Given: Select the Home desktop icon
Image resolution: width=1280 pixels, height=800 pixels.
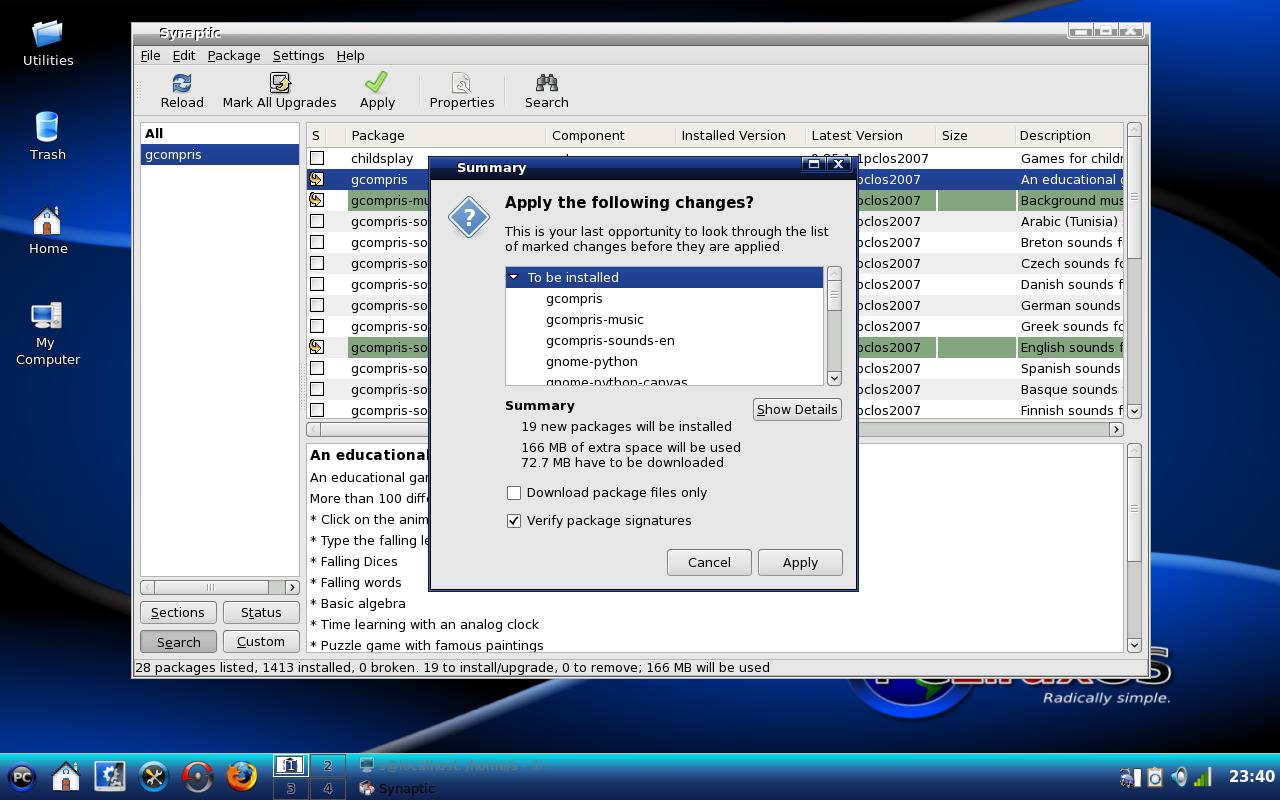Looking at the screenshot, I should tap(48, 221).
